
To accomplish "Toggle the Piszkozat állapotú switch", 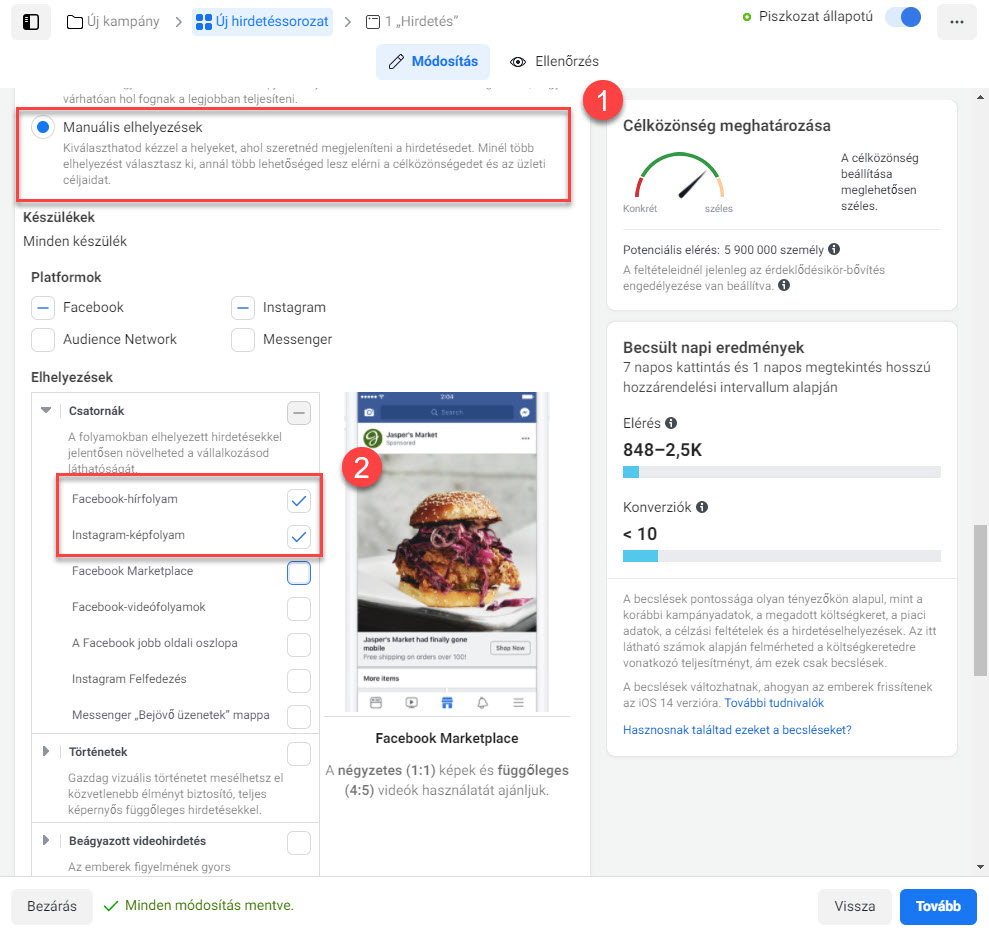I will point(903,17).
